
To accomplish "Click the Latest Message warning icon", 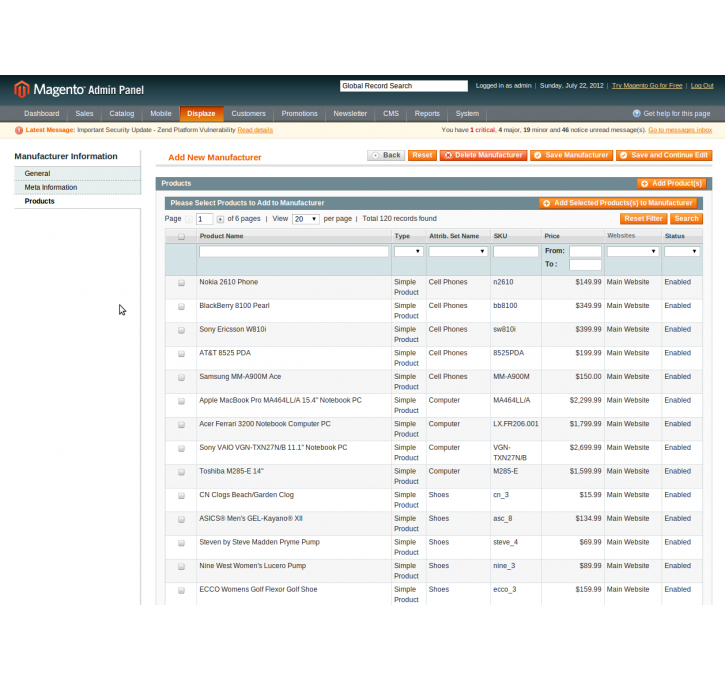I will pos(18,130).
